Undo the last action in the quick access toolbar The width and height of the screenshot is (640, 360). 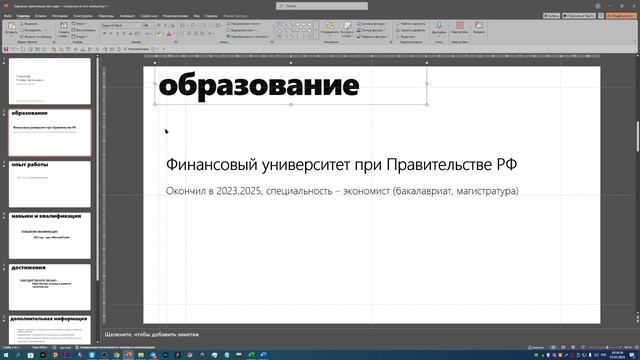pyautogui.click(x=13, y=49)
